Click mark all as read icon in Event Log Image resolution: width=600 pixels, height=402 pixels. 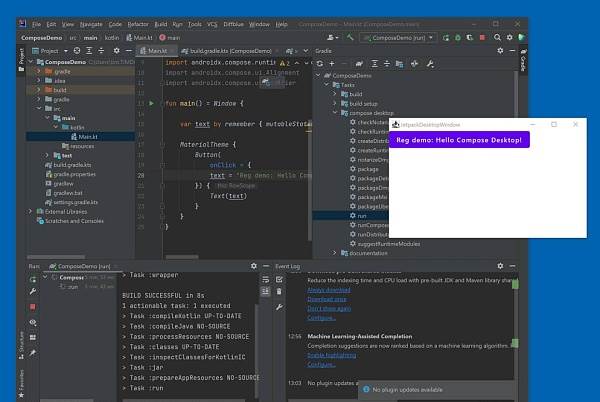pyautogui.click(x=279, y=279)
